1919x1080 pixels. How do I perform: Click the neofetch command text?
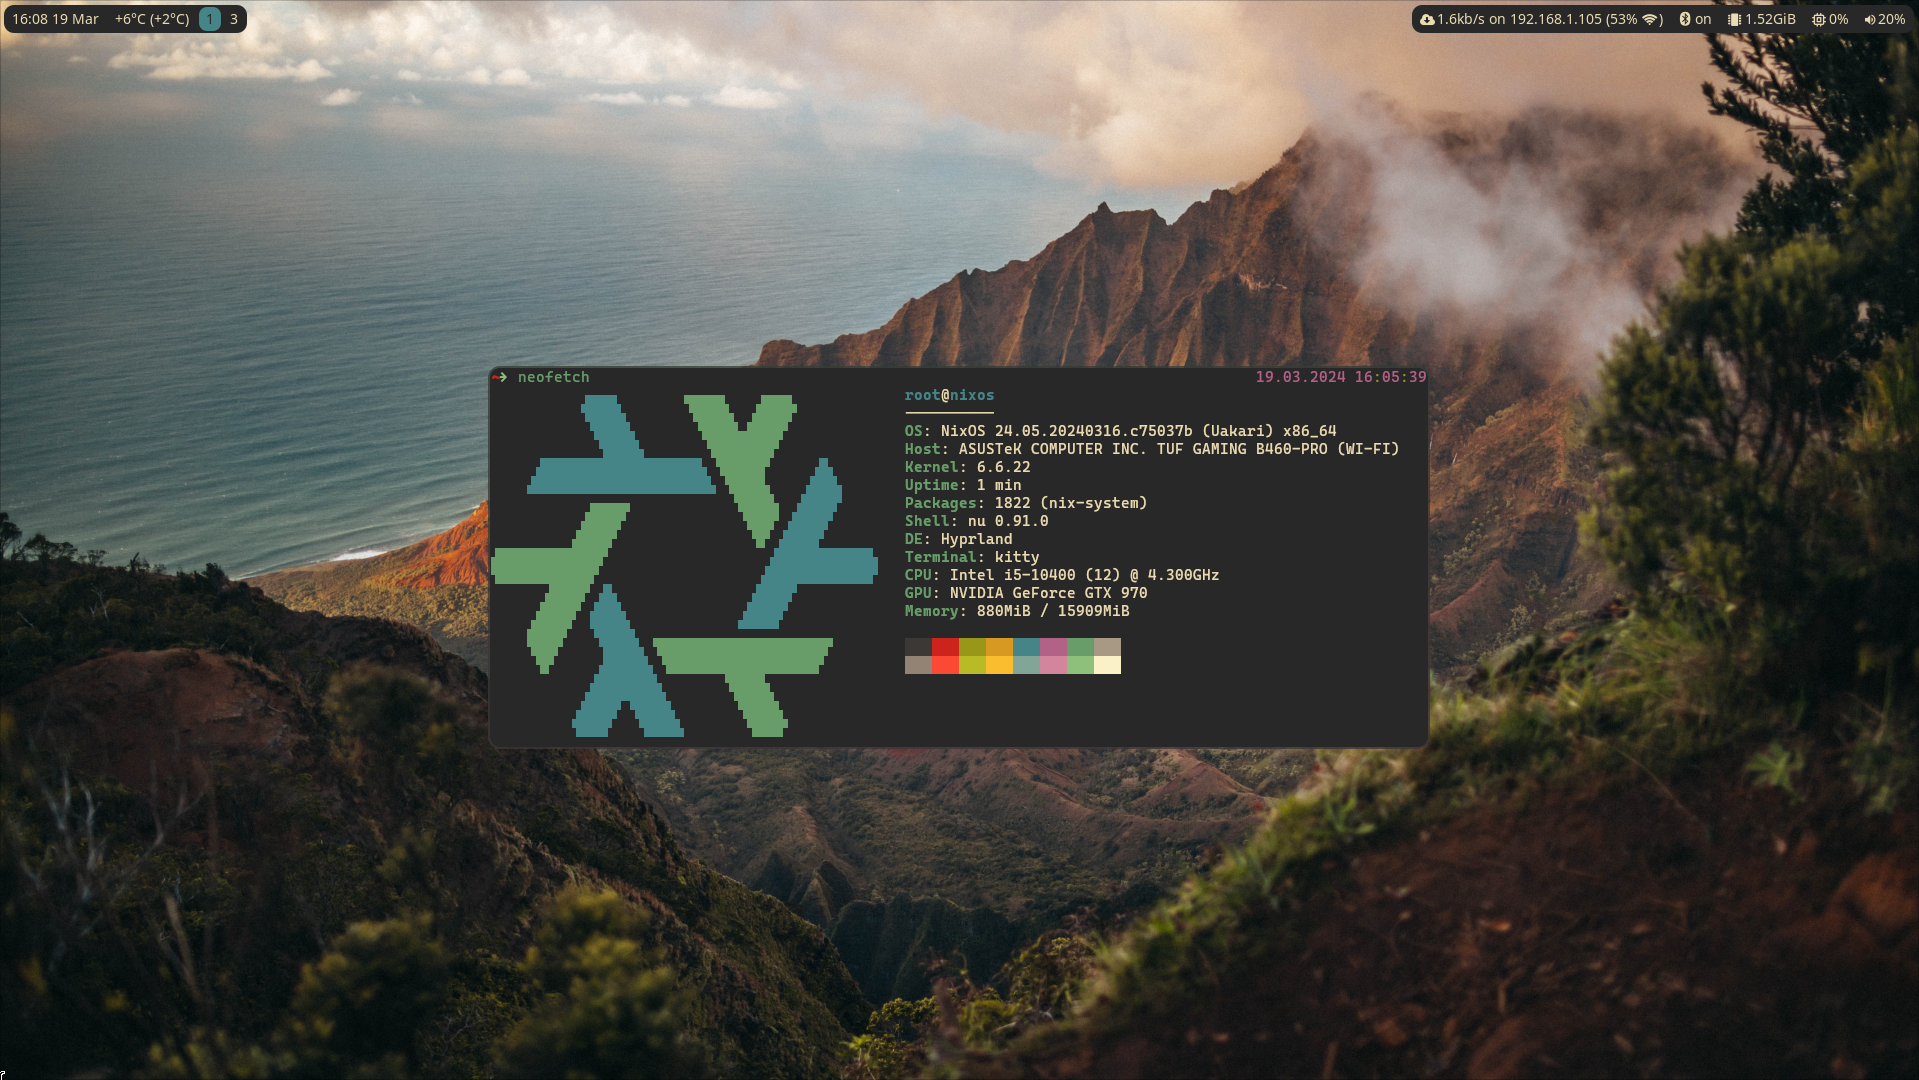coord(553,377)
